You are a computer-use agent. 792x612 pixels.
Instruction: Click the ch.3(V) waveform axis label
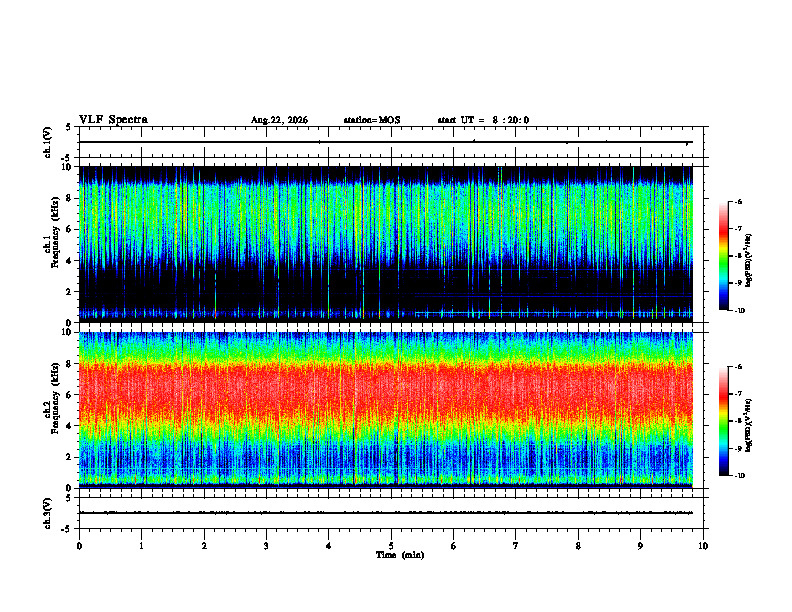[48, 513]
